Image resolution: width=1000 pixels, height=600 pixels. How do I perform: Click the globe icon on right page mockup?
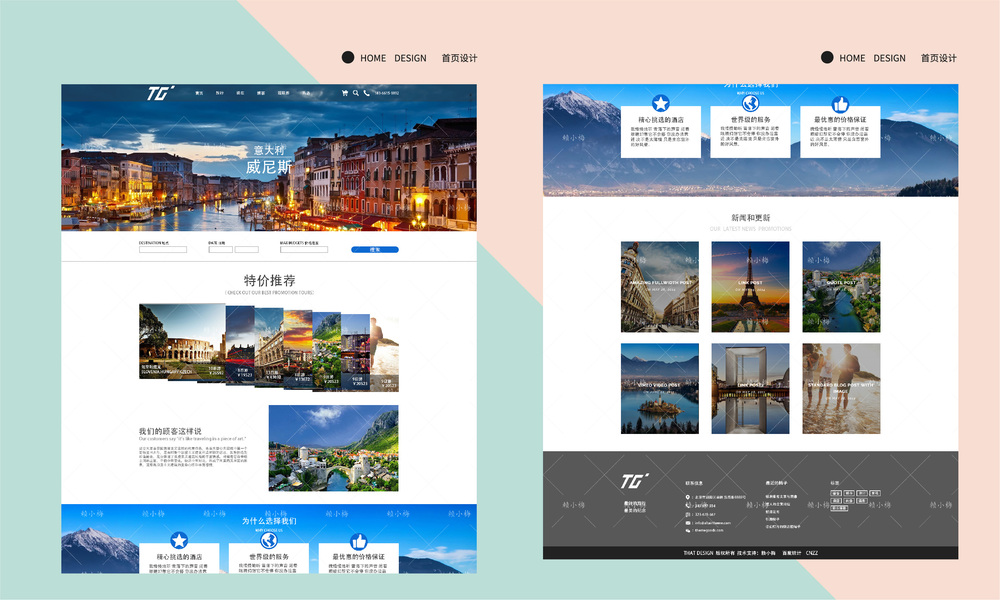[x=751, y=103]
